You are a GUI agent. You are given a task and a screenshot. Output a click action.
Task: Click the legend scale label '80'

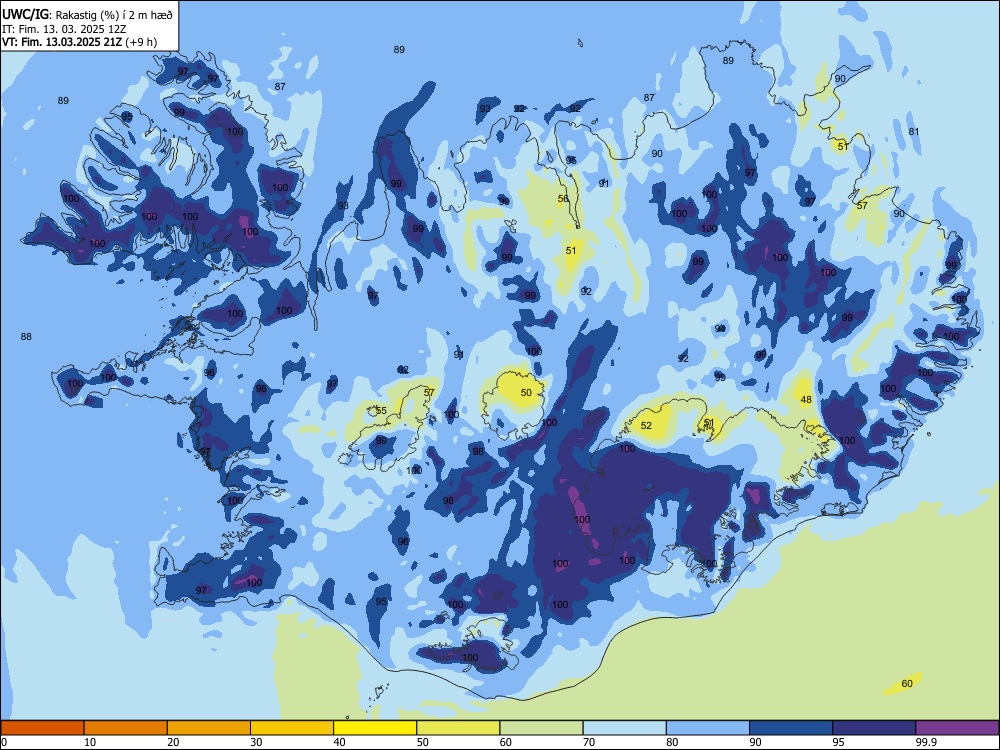coord(672,742)
